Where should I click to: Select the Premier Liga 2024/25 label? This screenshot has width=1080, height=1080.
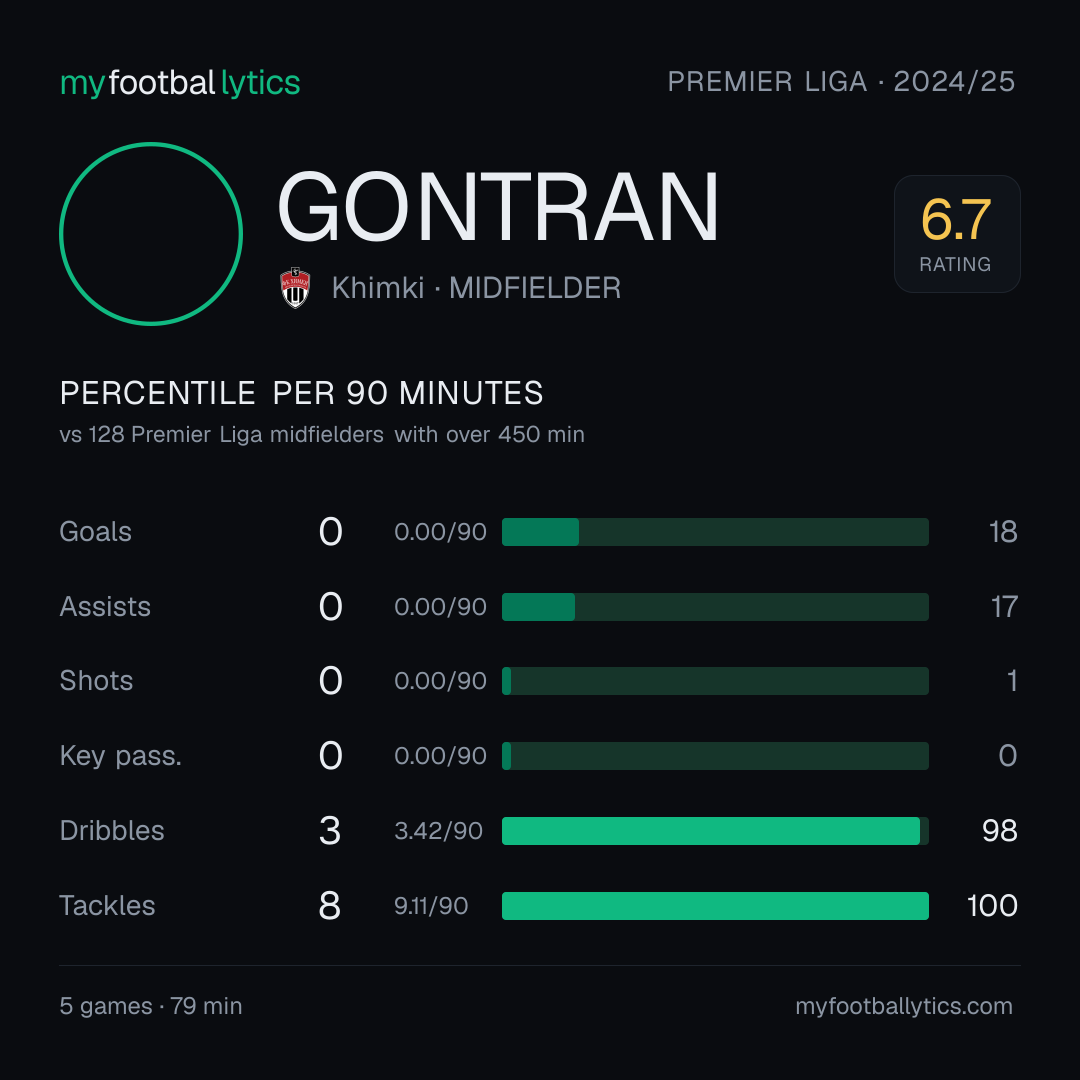point(841,82)
